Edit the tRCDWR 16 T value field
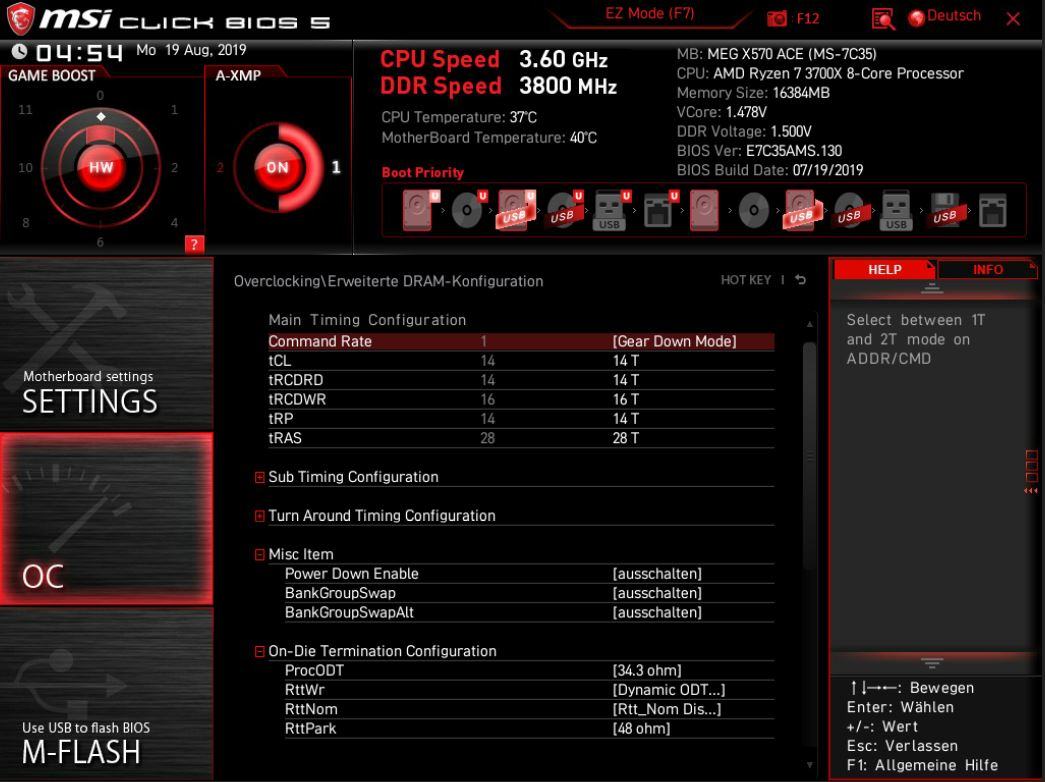Image resolution: width=1045 pixels, height=782 pixels. click(x=626, y=399)
